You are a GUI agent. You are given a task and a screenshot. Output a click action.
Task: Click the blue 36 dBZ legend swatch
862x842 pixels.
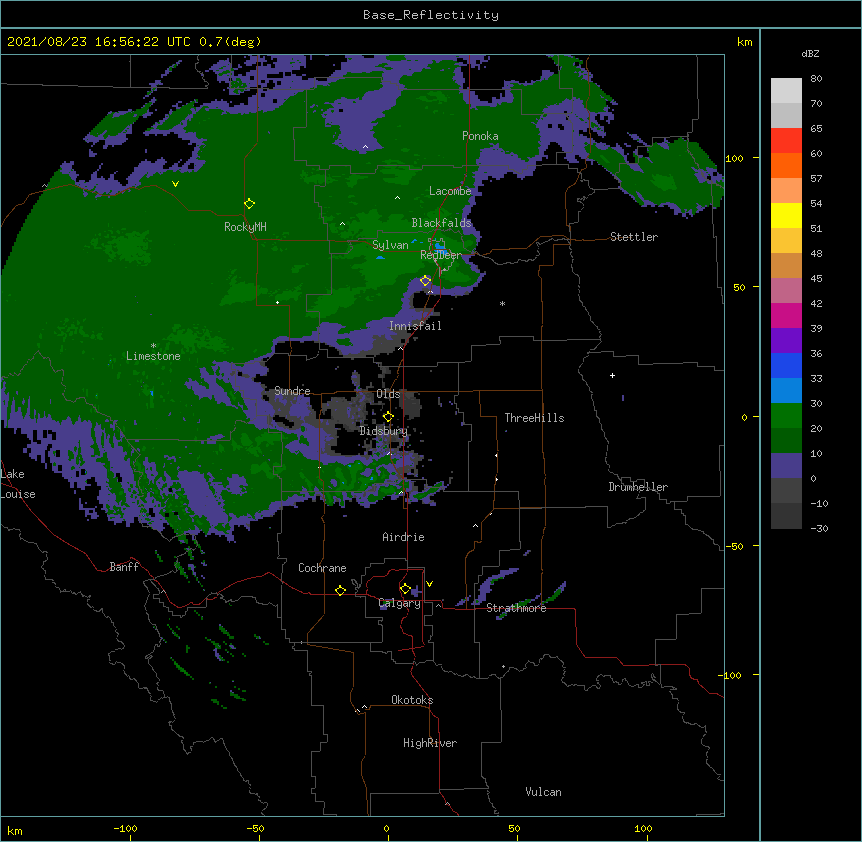coord(786,365)
